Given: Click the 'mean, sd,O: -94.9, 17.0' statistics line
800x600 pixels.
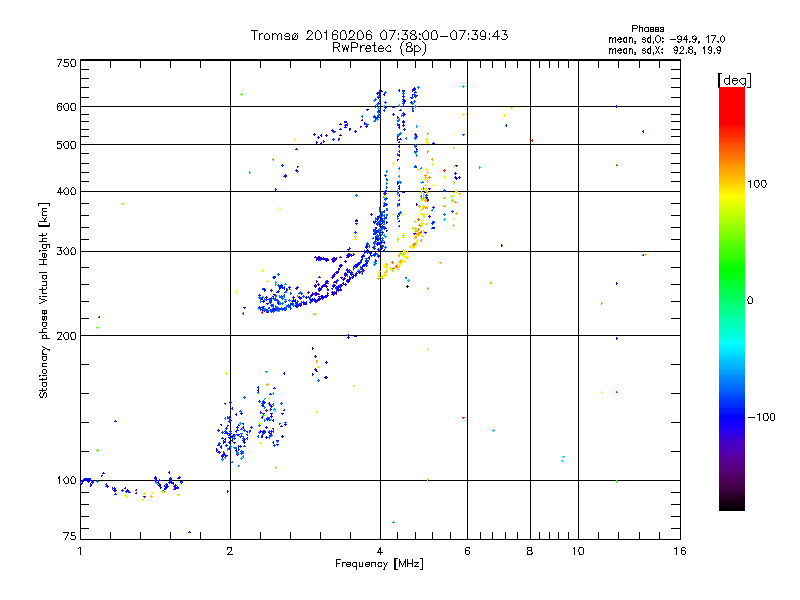Looking at the screenshot, I should tap(666, 39).
